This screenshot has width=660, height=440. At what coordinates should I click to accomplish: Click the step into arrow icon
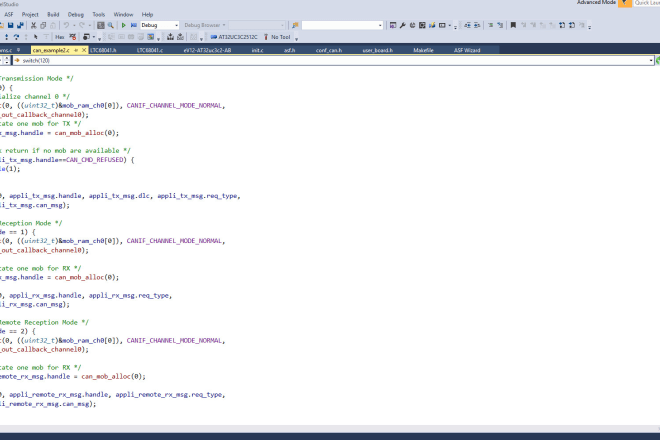pos(6,37)
